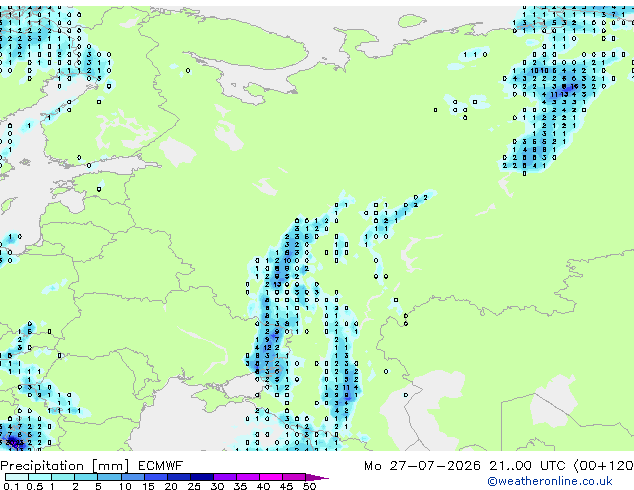Click the legend label '0.5'
634x490 pixels.
(x=35, y=486)
